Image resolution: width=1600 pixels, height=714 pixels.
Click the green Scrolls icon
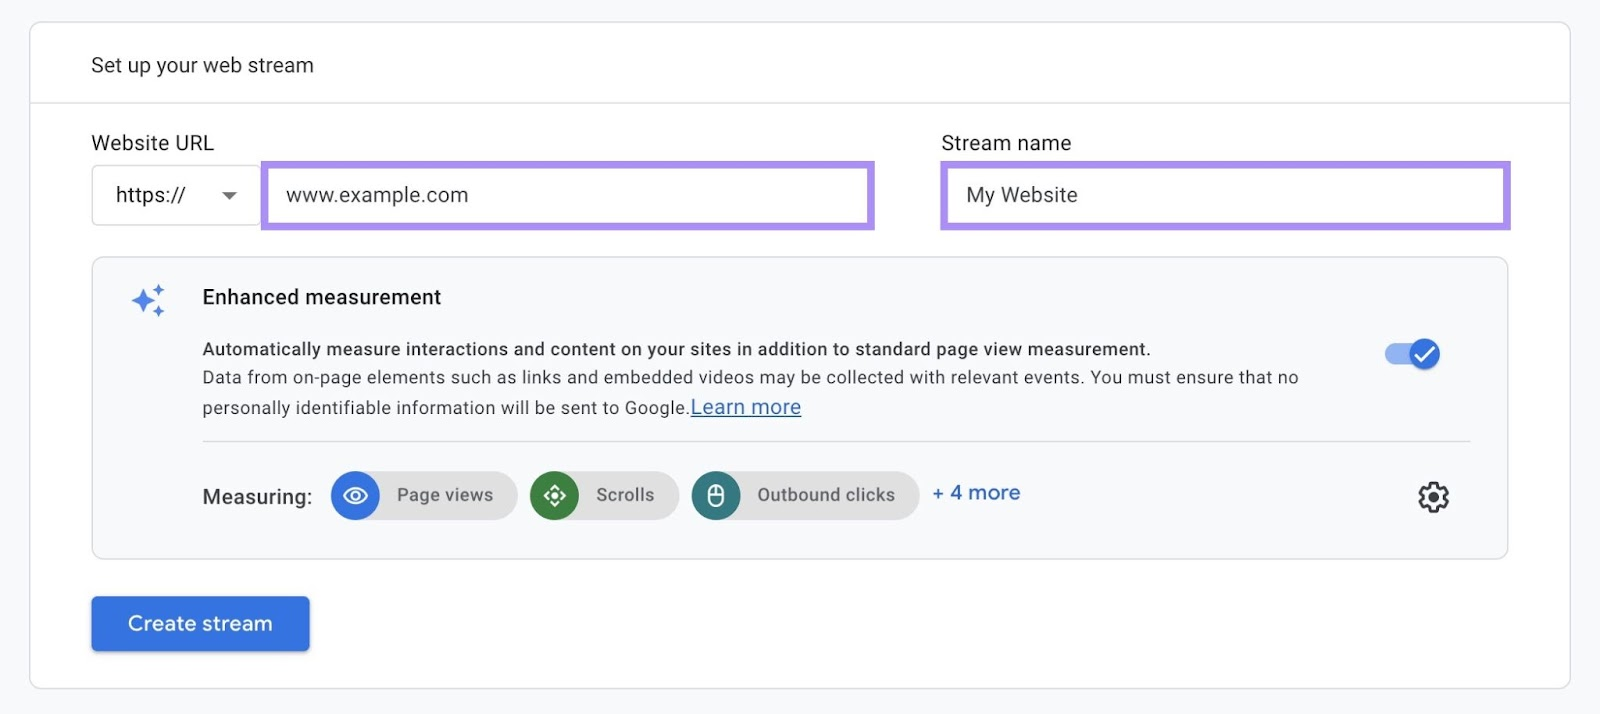tap(555, 496)
